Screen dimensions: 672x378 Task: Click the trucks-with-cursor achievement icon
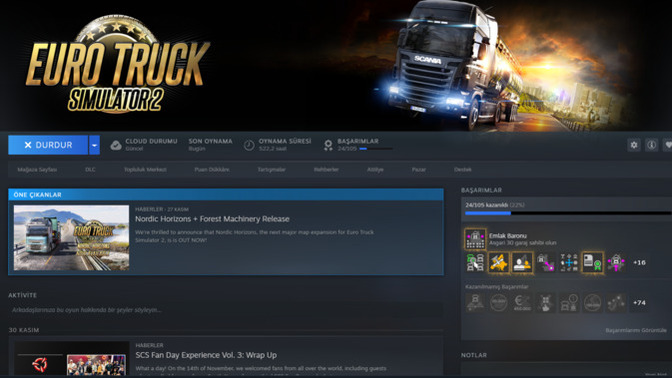pos(475,262)
